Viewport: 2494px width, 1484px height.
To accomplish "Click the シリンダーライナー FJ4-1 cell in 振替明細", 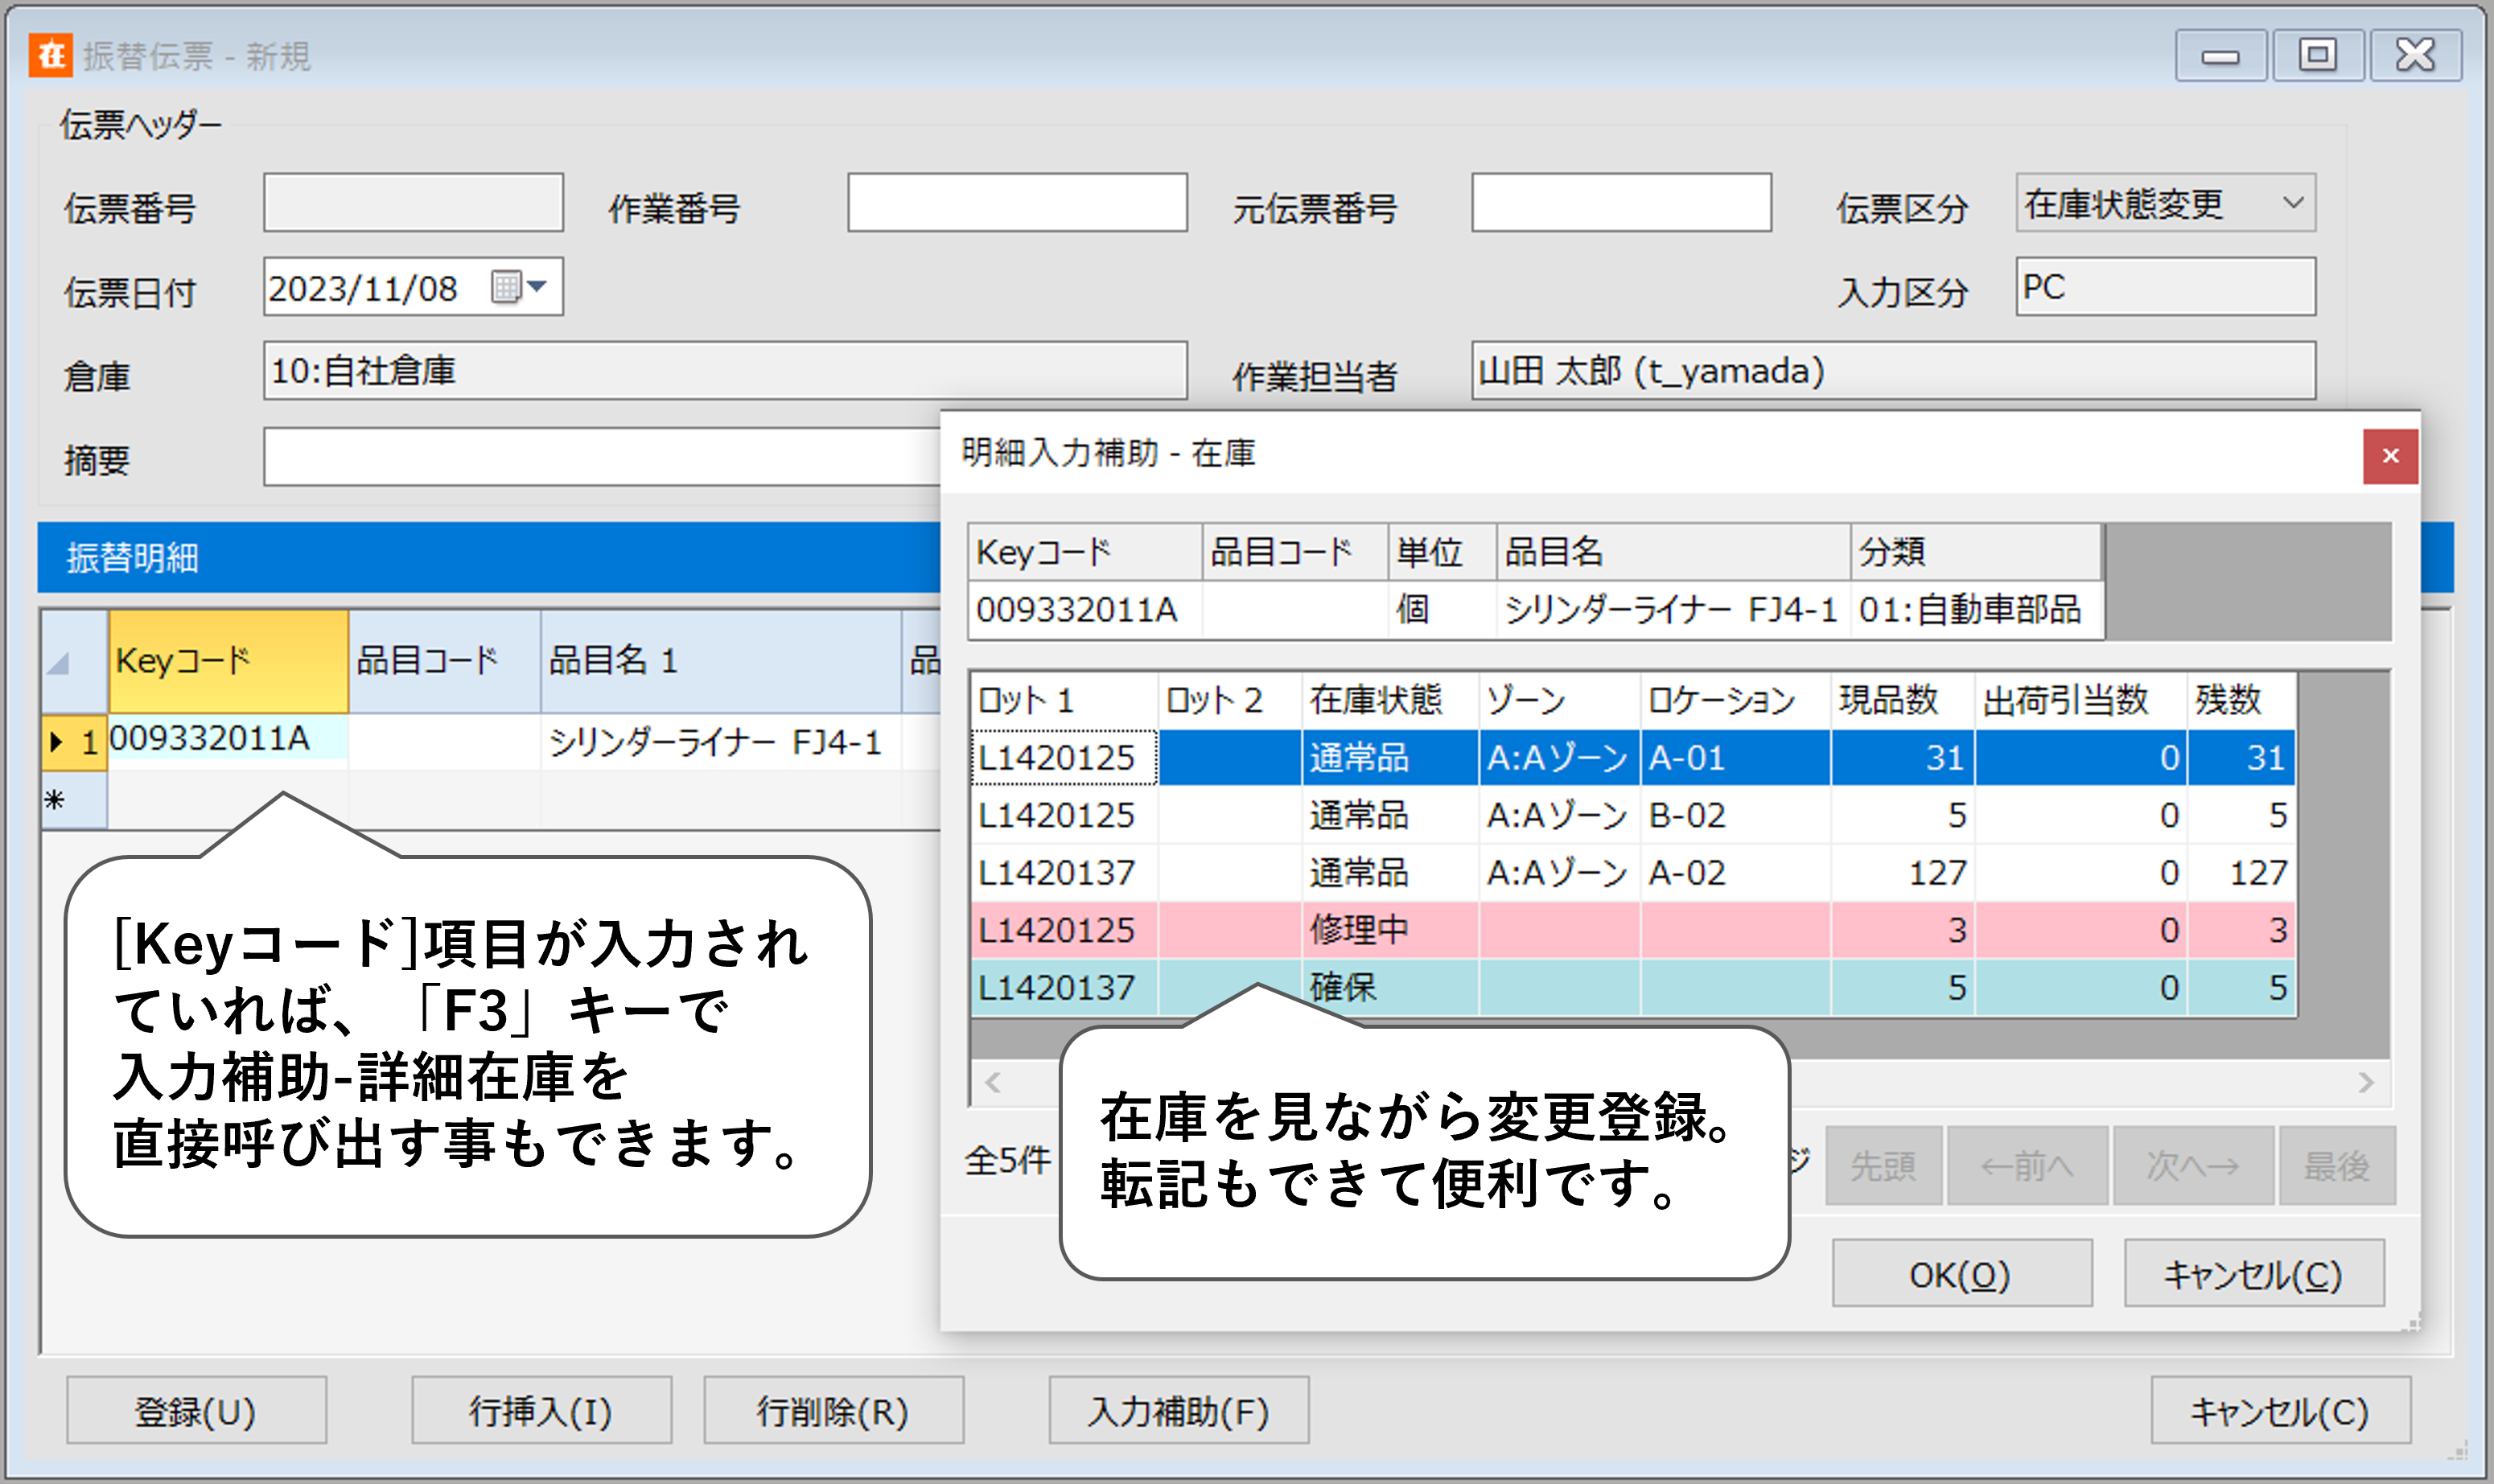I will [721, 742].
